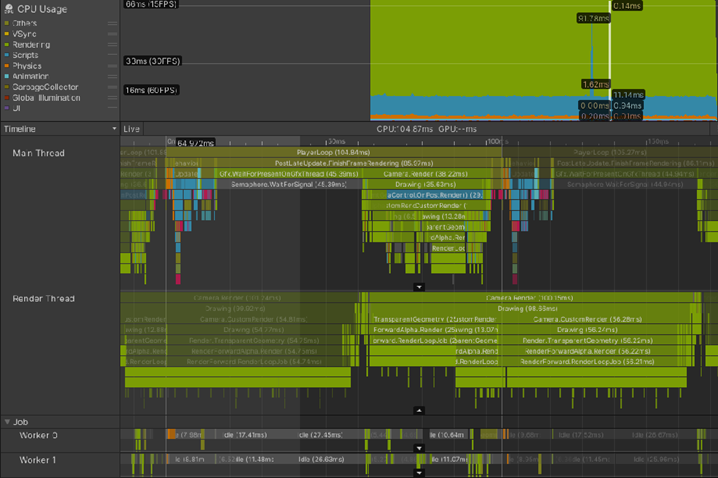Click the Main Thread label
This screenshot has width=718, height=478.
(x=38, y=153)
